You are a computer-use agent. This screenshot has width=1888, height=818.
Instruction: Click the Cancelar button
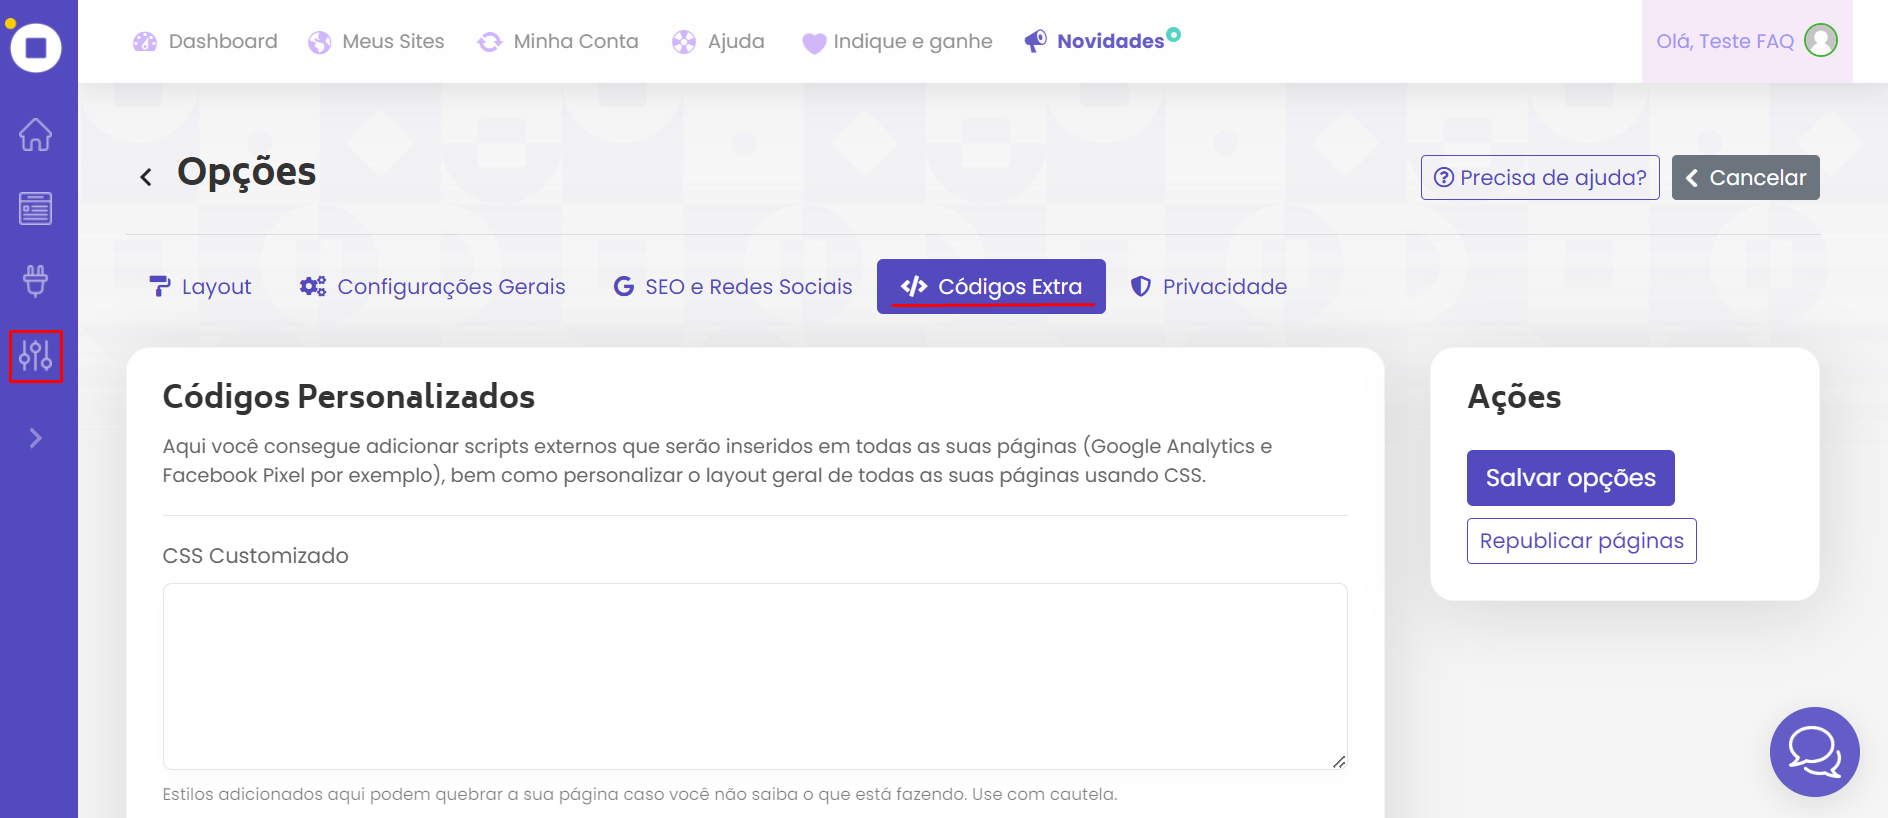click(1745, 178)
